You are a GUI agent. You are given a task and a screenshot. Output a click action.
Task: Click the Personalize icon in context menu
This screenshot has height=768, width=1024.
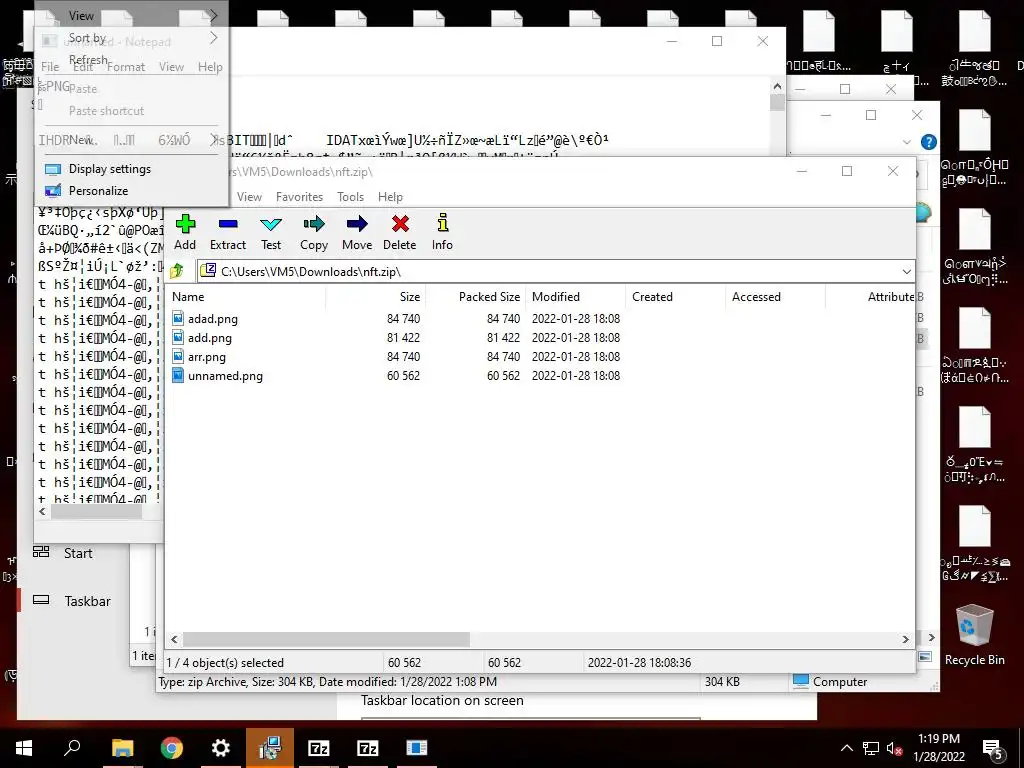point(52,191)
